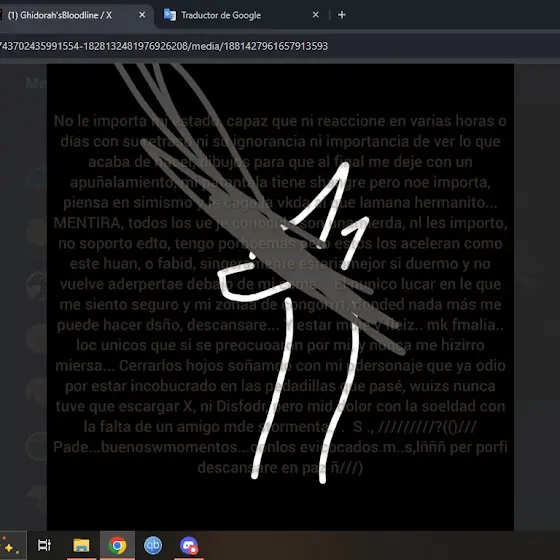
Task: Open qBittorrent from the taskbar
Action: pyautogui.click(x=153, y=545)
